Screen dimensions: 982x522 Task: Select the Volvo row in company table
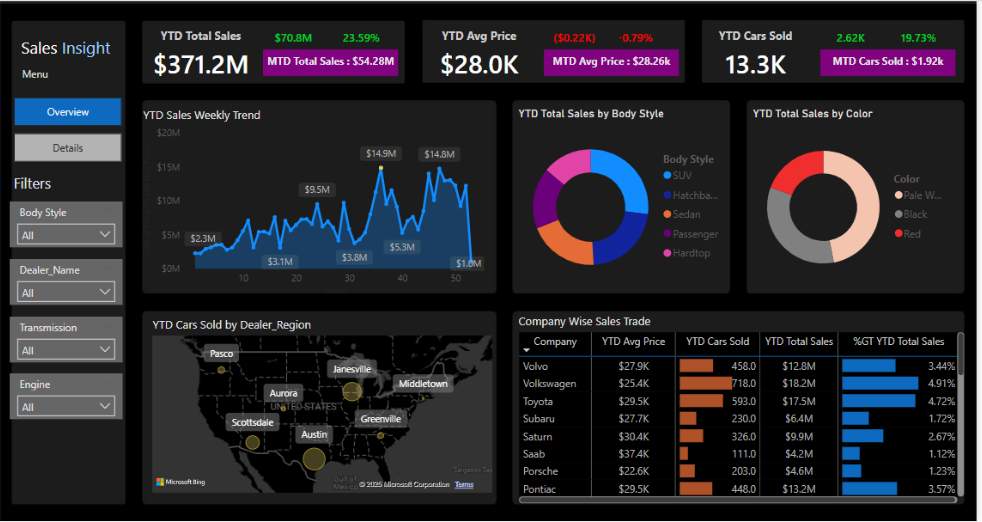tap(738, 366)
